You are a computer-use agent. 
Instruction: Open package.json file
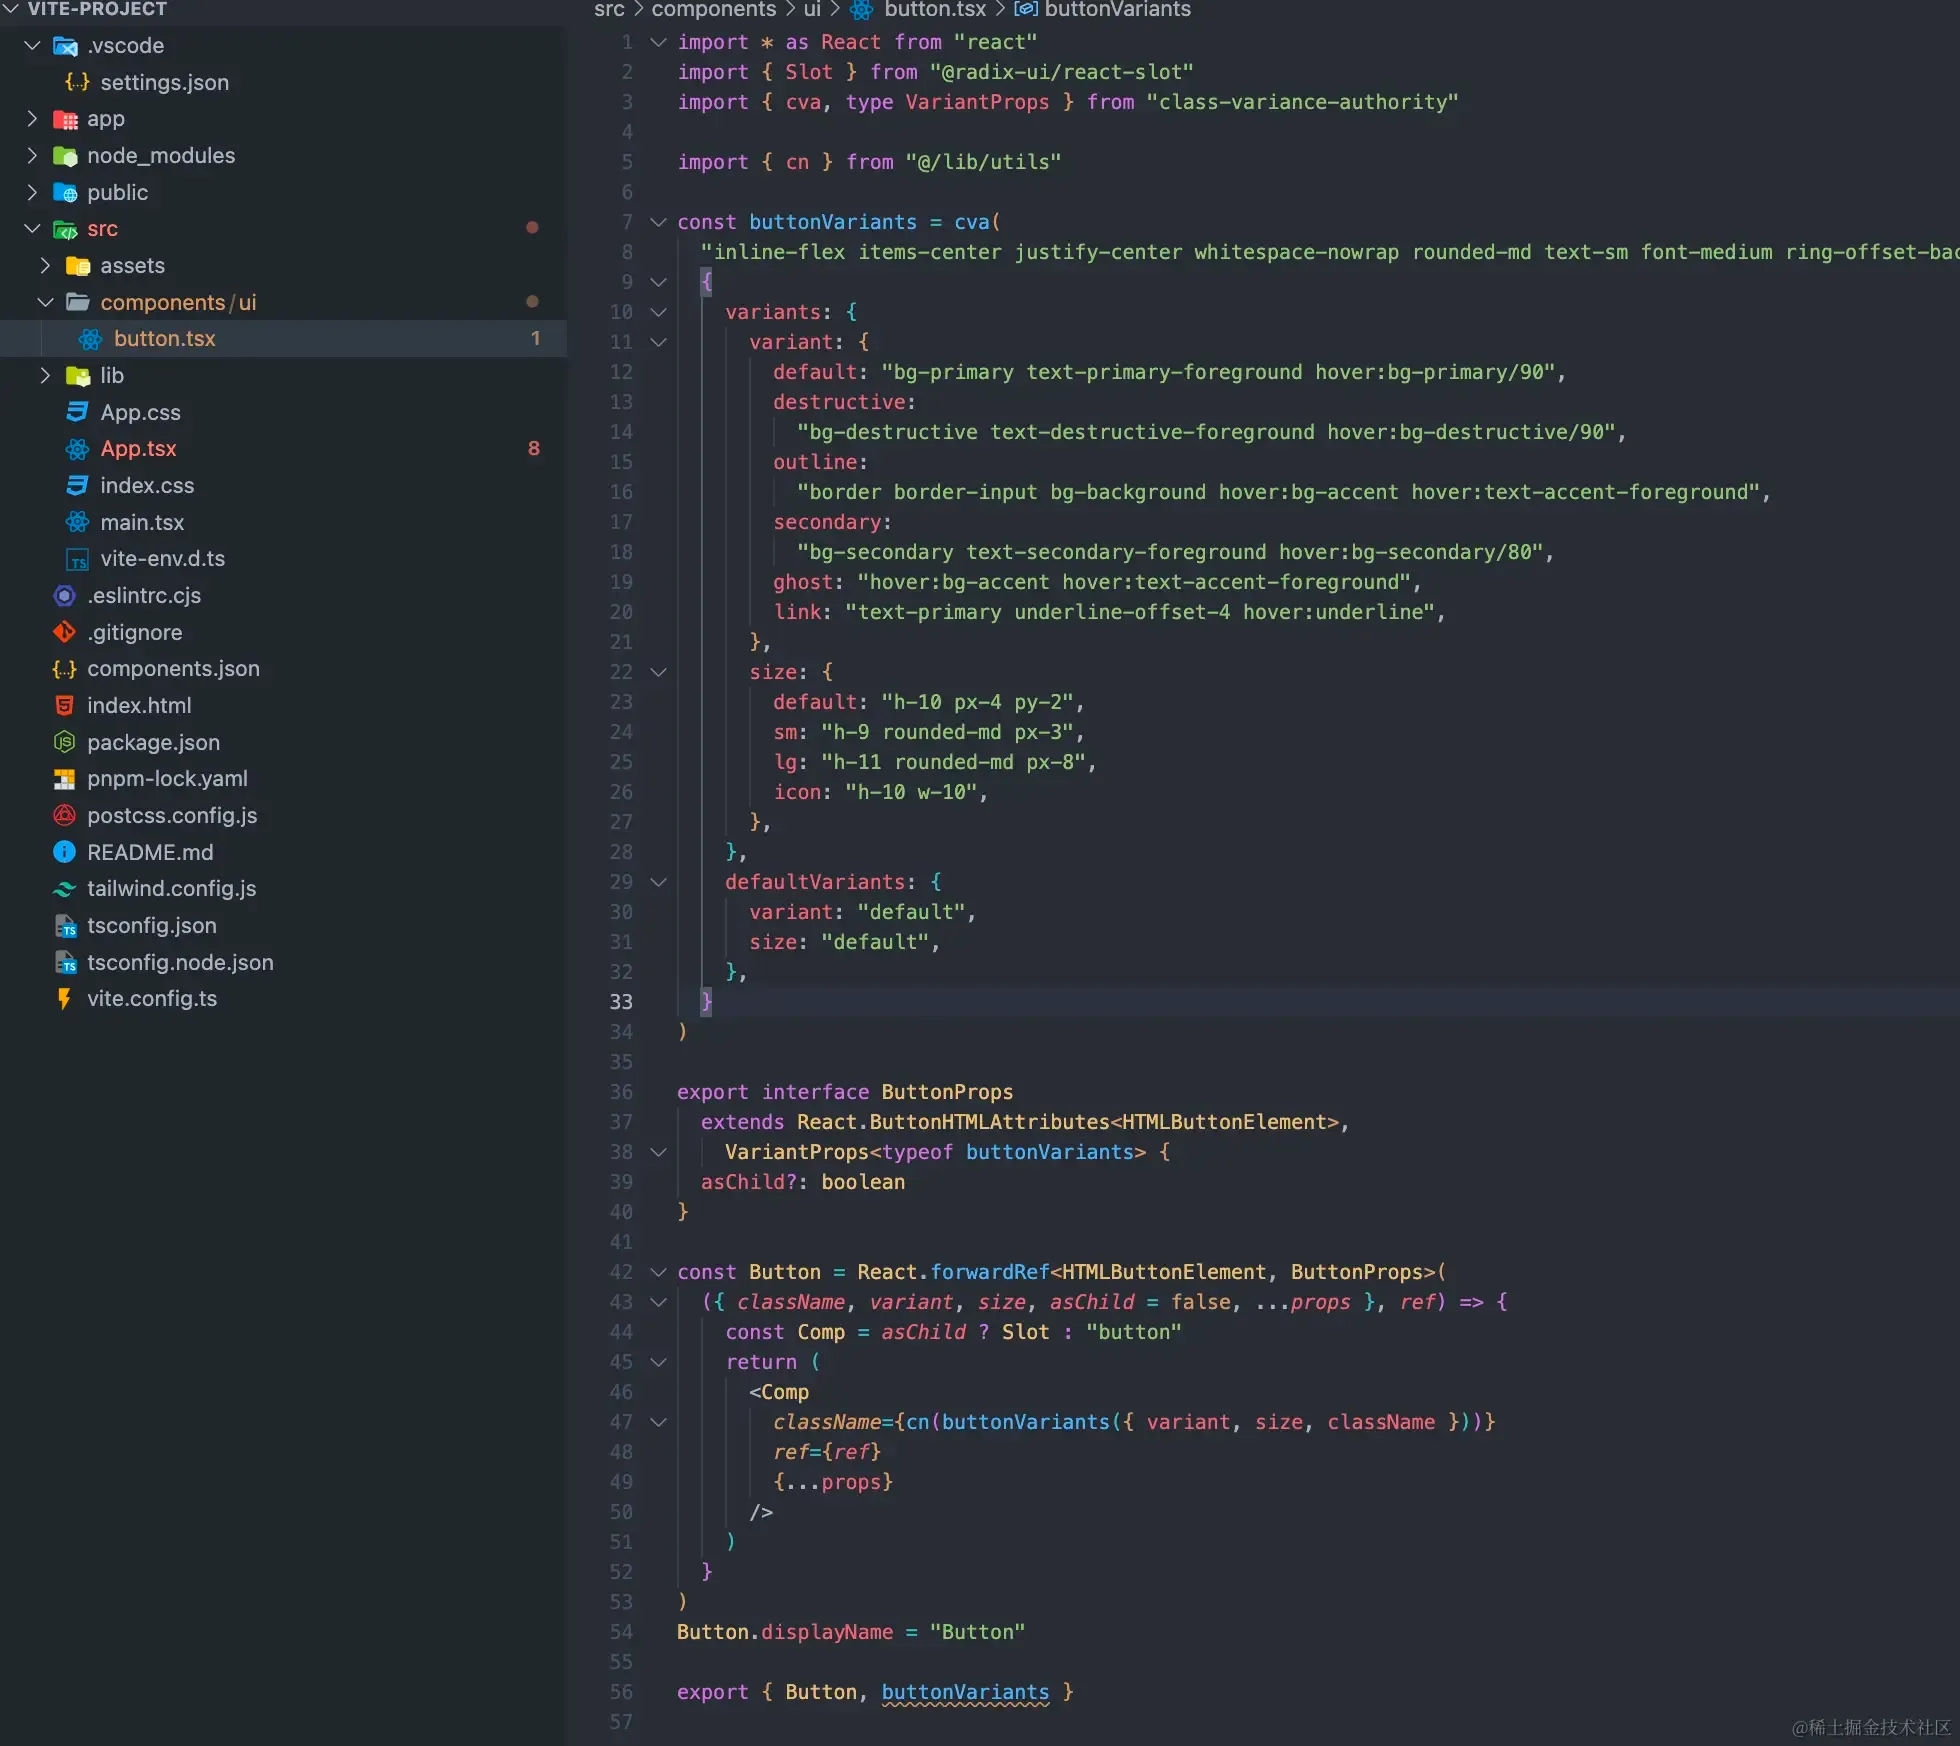[x=153, y=743]
